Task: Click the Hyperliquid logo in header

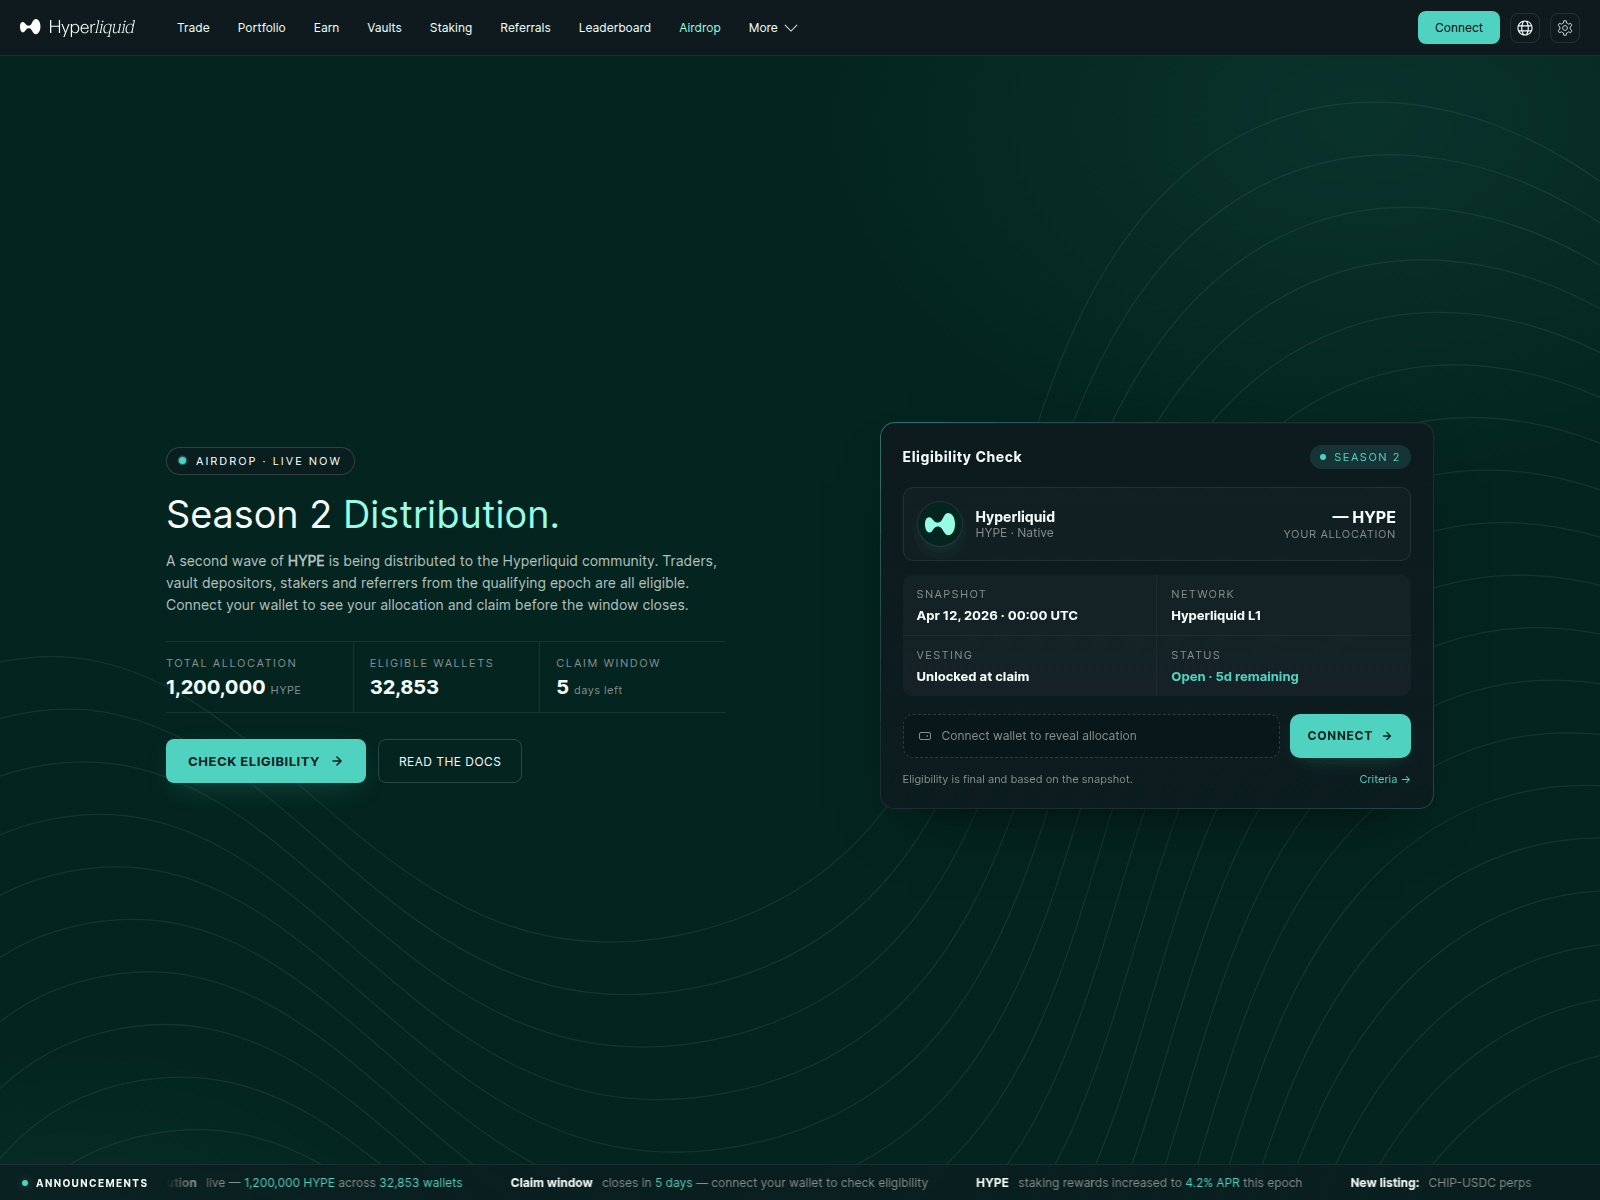Action: tap(77, 27)
